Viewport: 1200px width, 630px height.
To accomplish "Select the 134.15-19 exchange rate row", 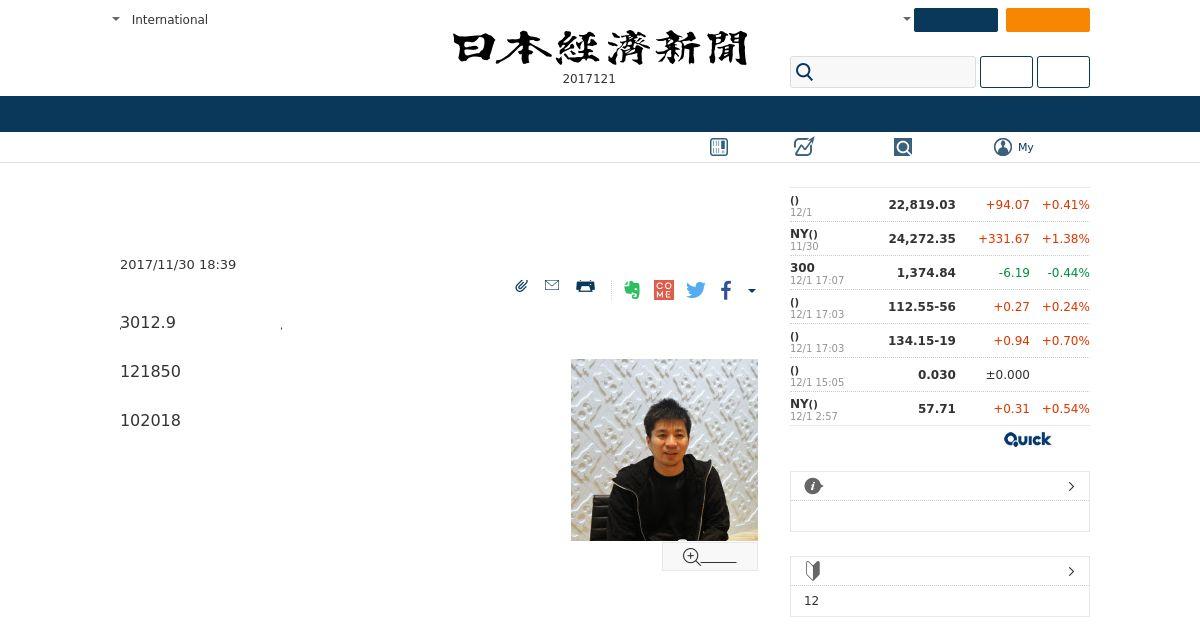I will (940, 341).
